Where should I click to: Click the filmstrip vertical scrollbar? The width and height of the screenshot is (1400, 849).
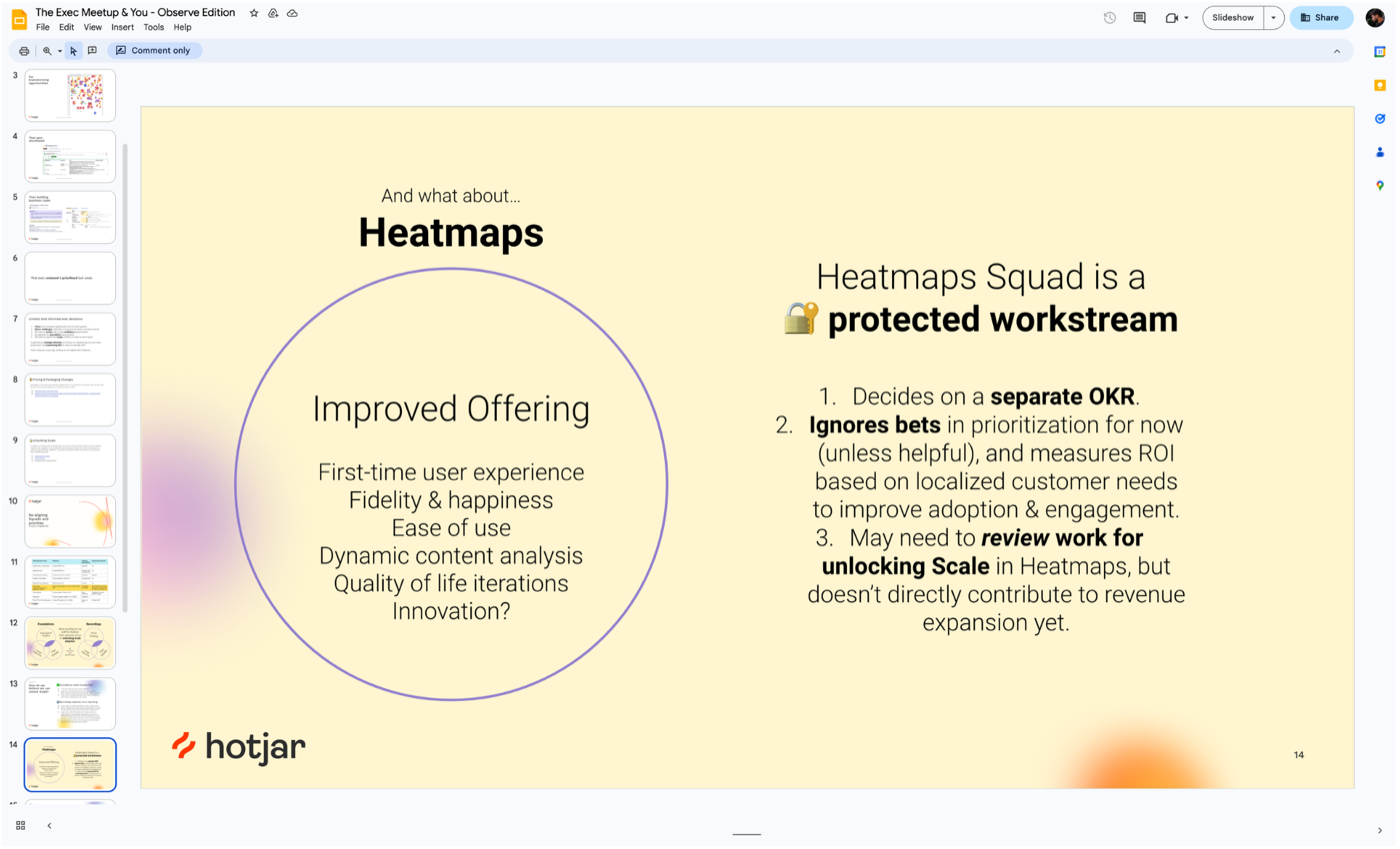tap(125, 378)
